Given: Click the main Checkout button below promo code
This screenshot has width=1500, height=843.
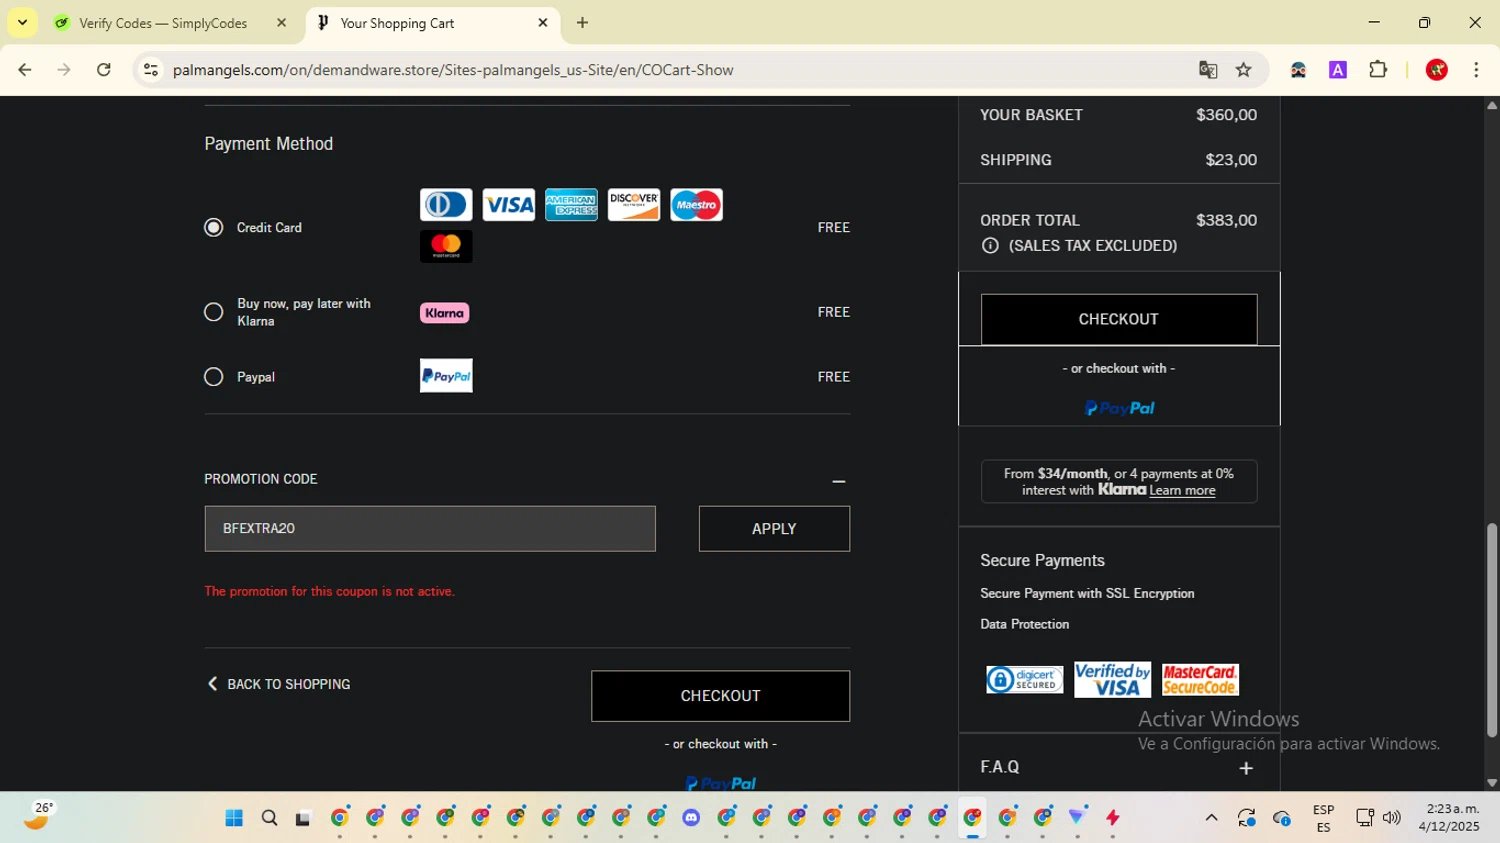Looking at the screenshot, I should click(720, 696).
